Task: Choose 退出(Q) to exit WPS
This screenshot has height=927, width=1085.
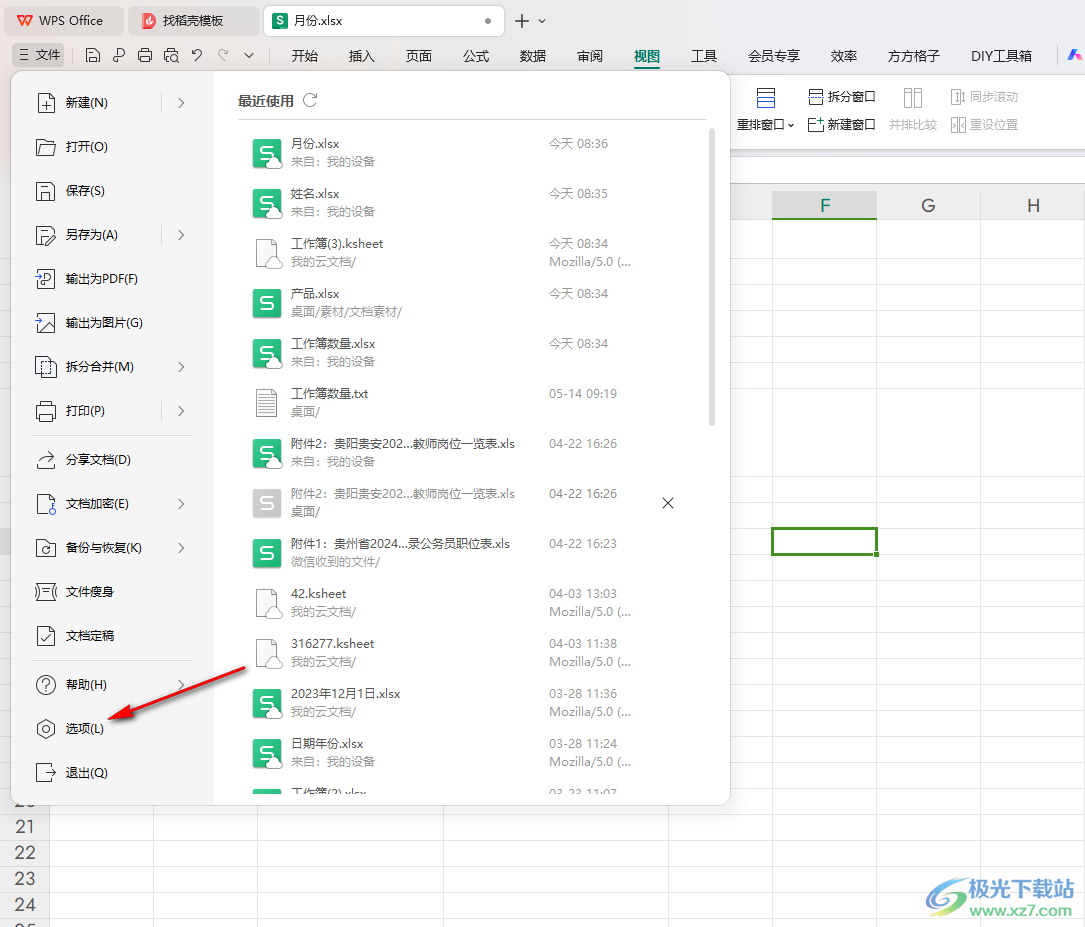Action: point(112,773)
